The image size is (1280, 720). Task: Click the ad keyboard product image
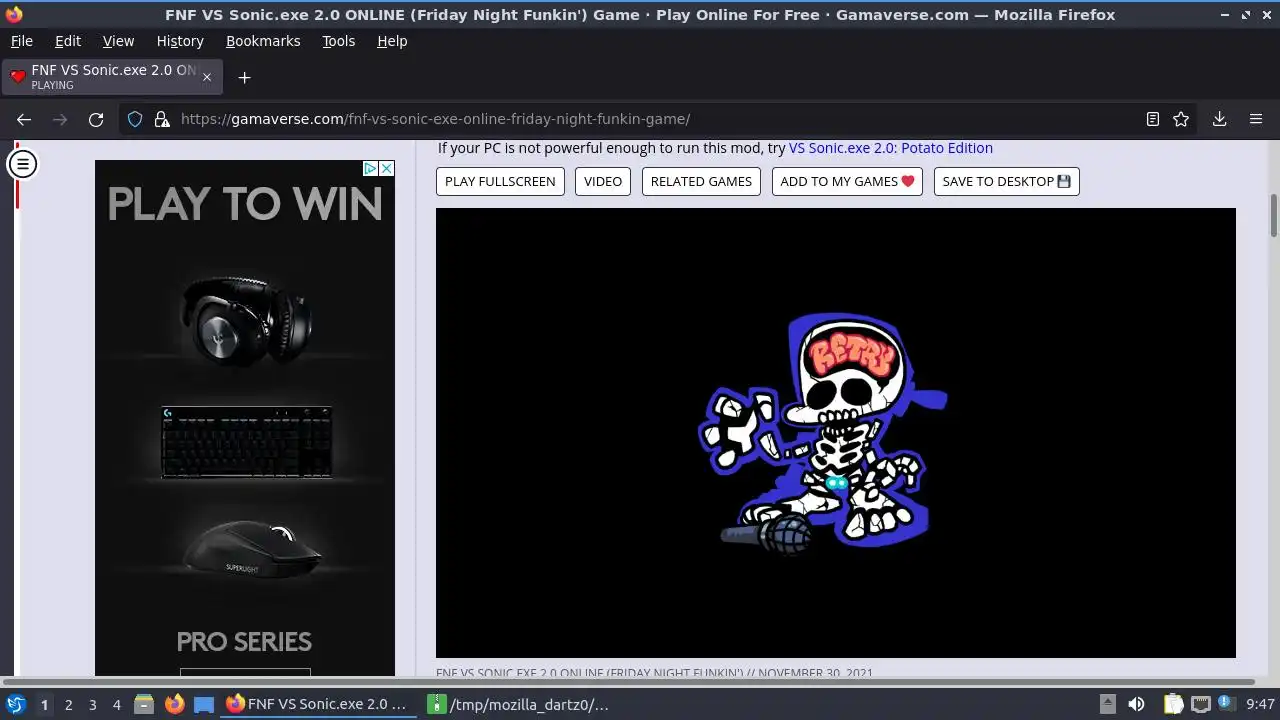[x=246, y=441]
